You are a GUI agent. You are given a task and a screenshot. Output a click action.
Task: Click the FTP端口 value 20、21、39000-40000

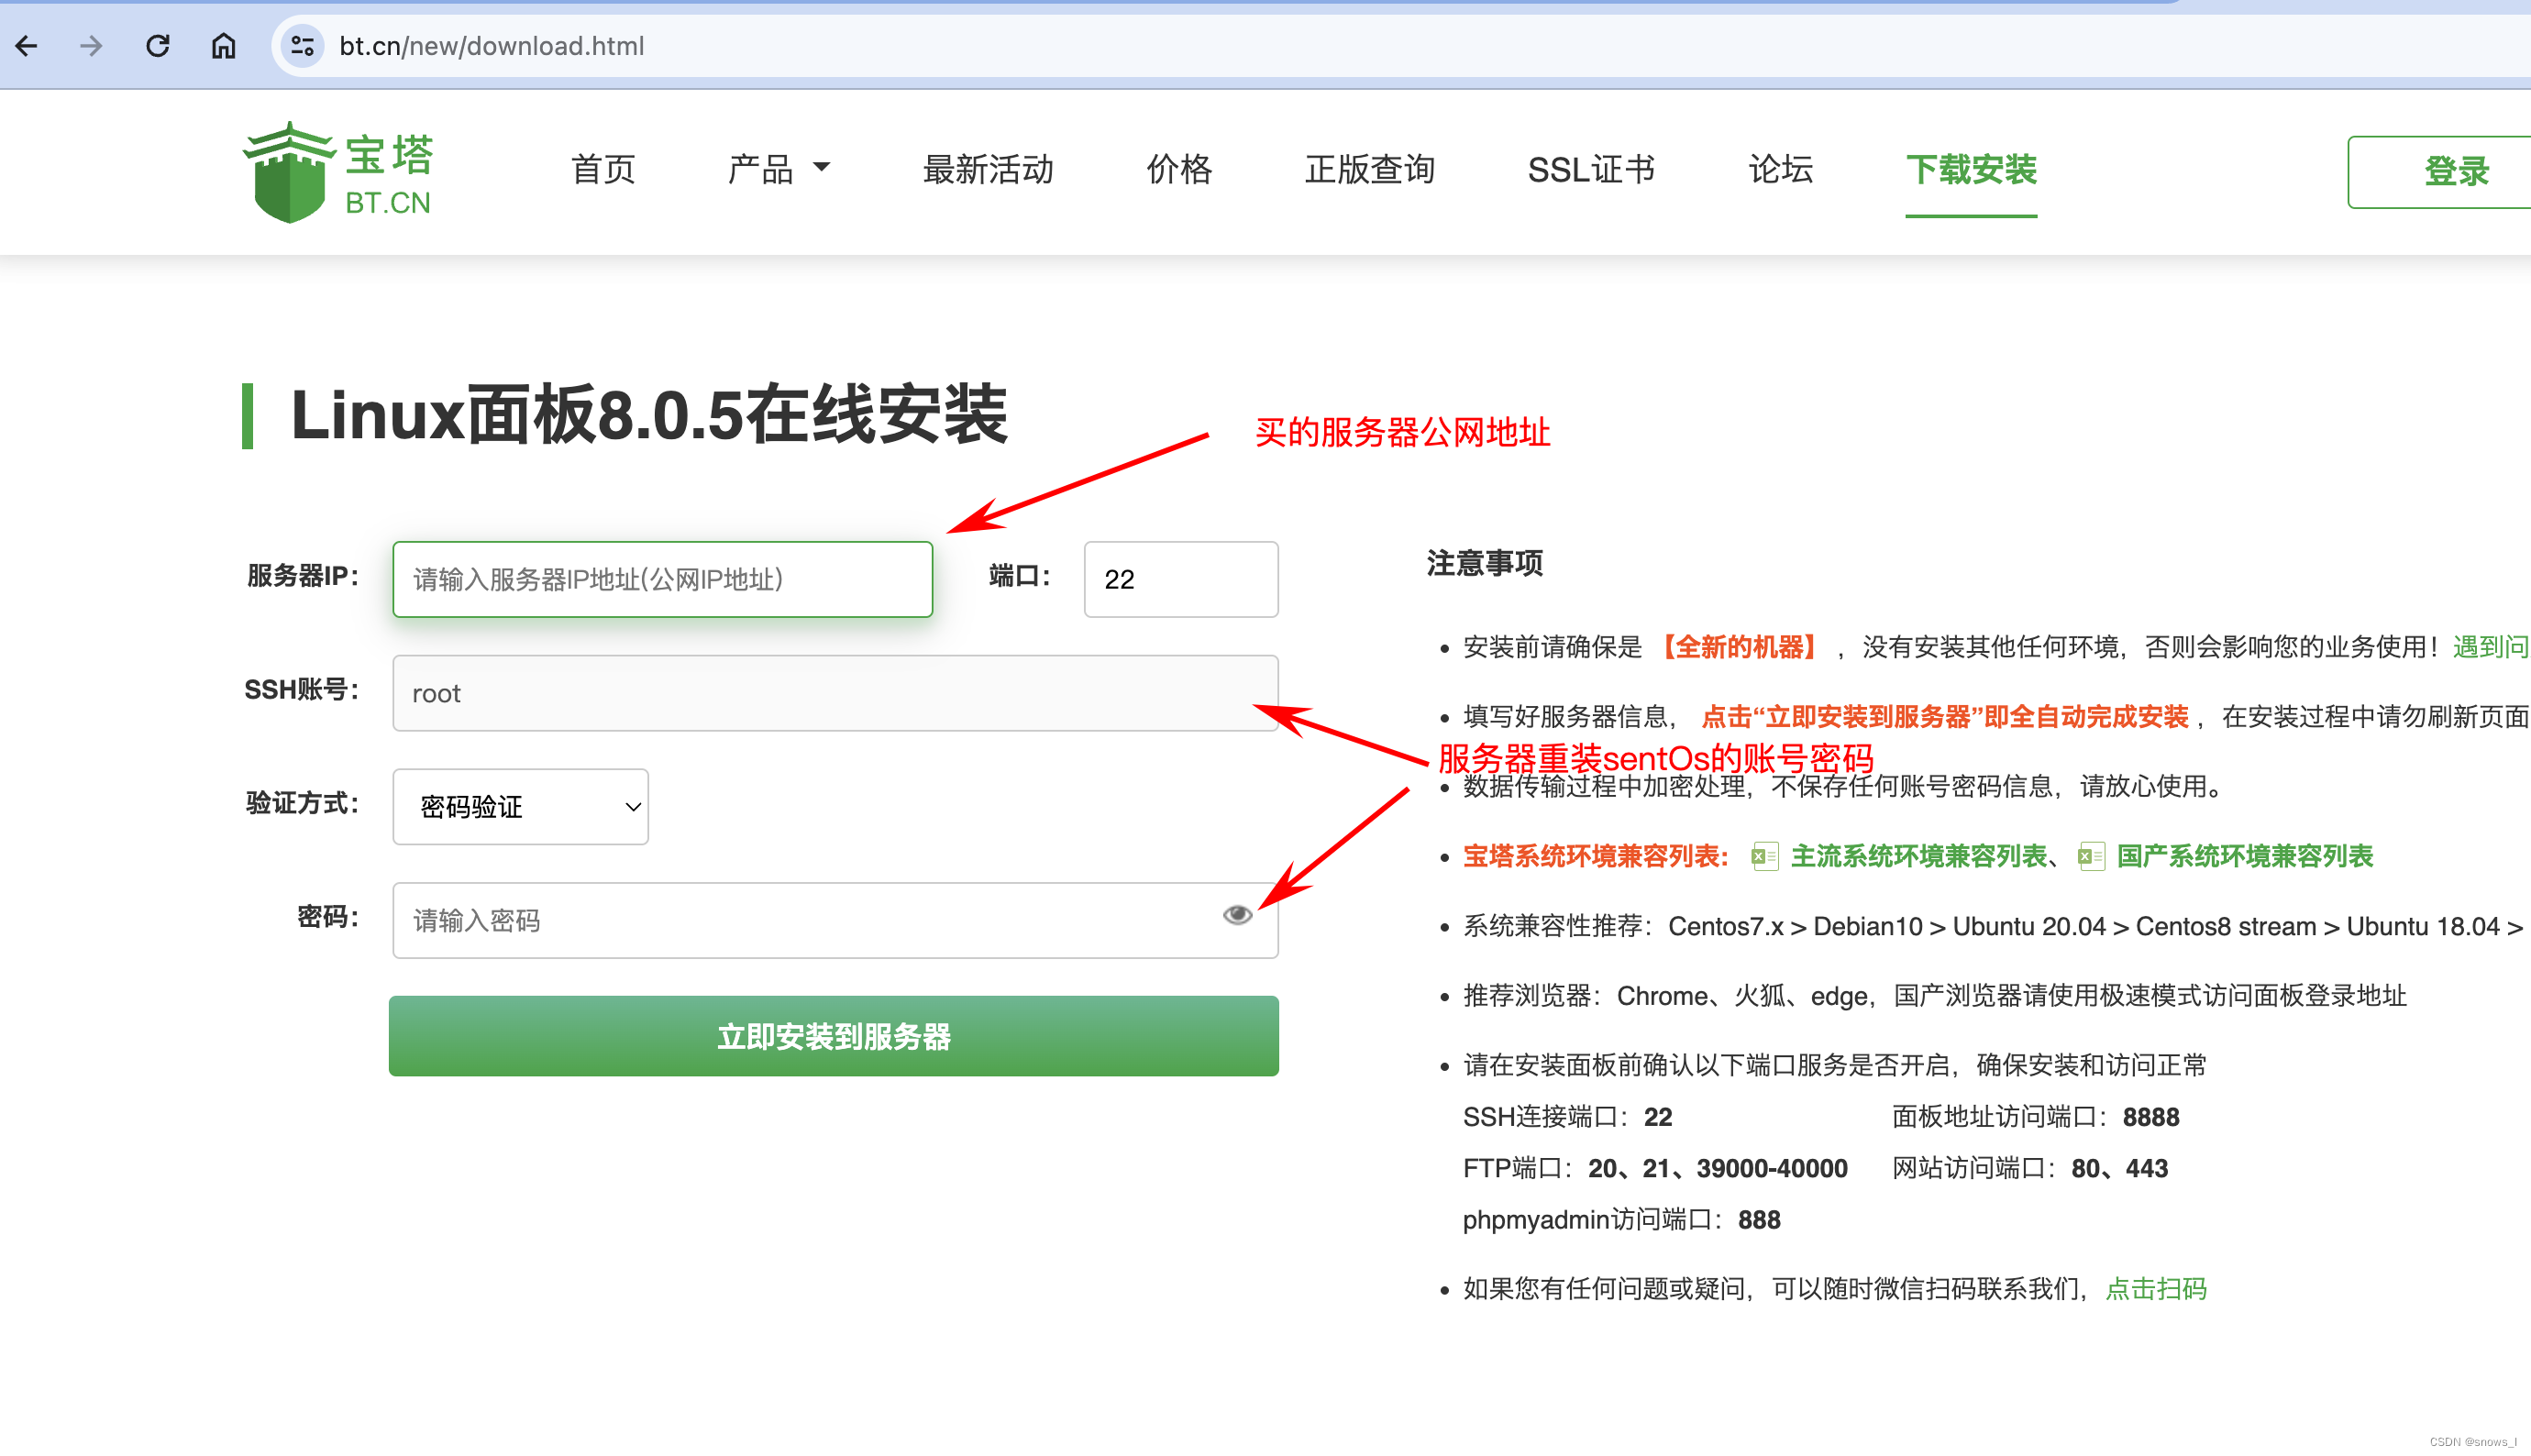click(1717, 1168)
